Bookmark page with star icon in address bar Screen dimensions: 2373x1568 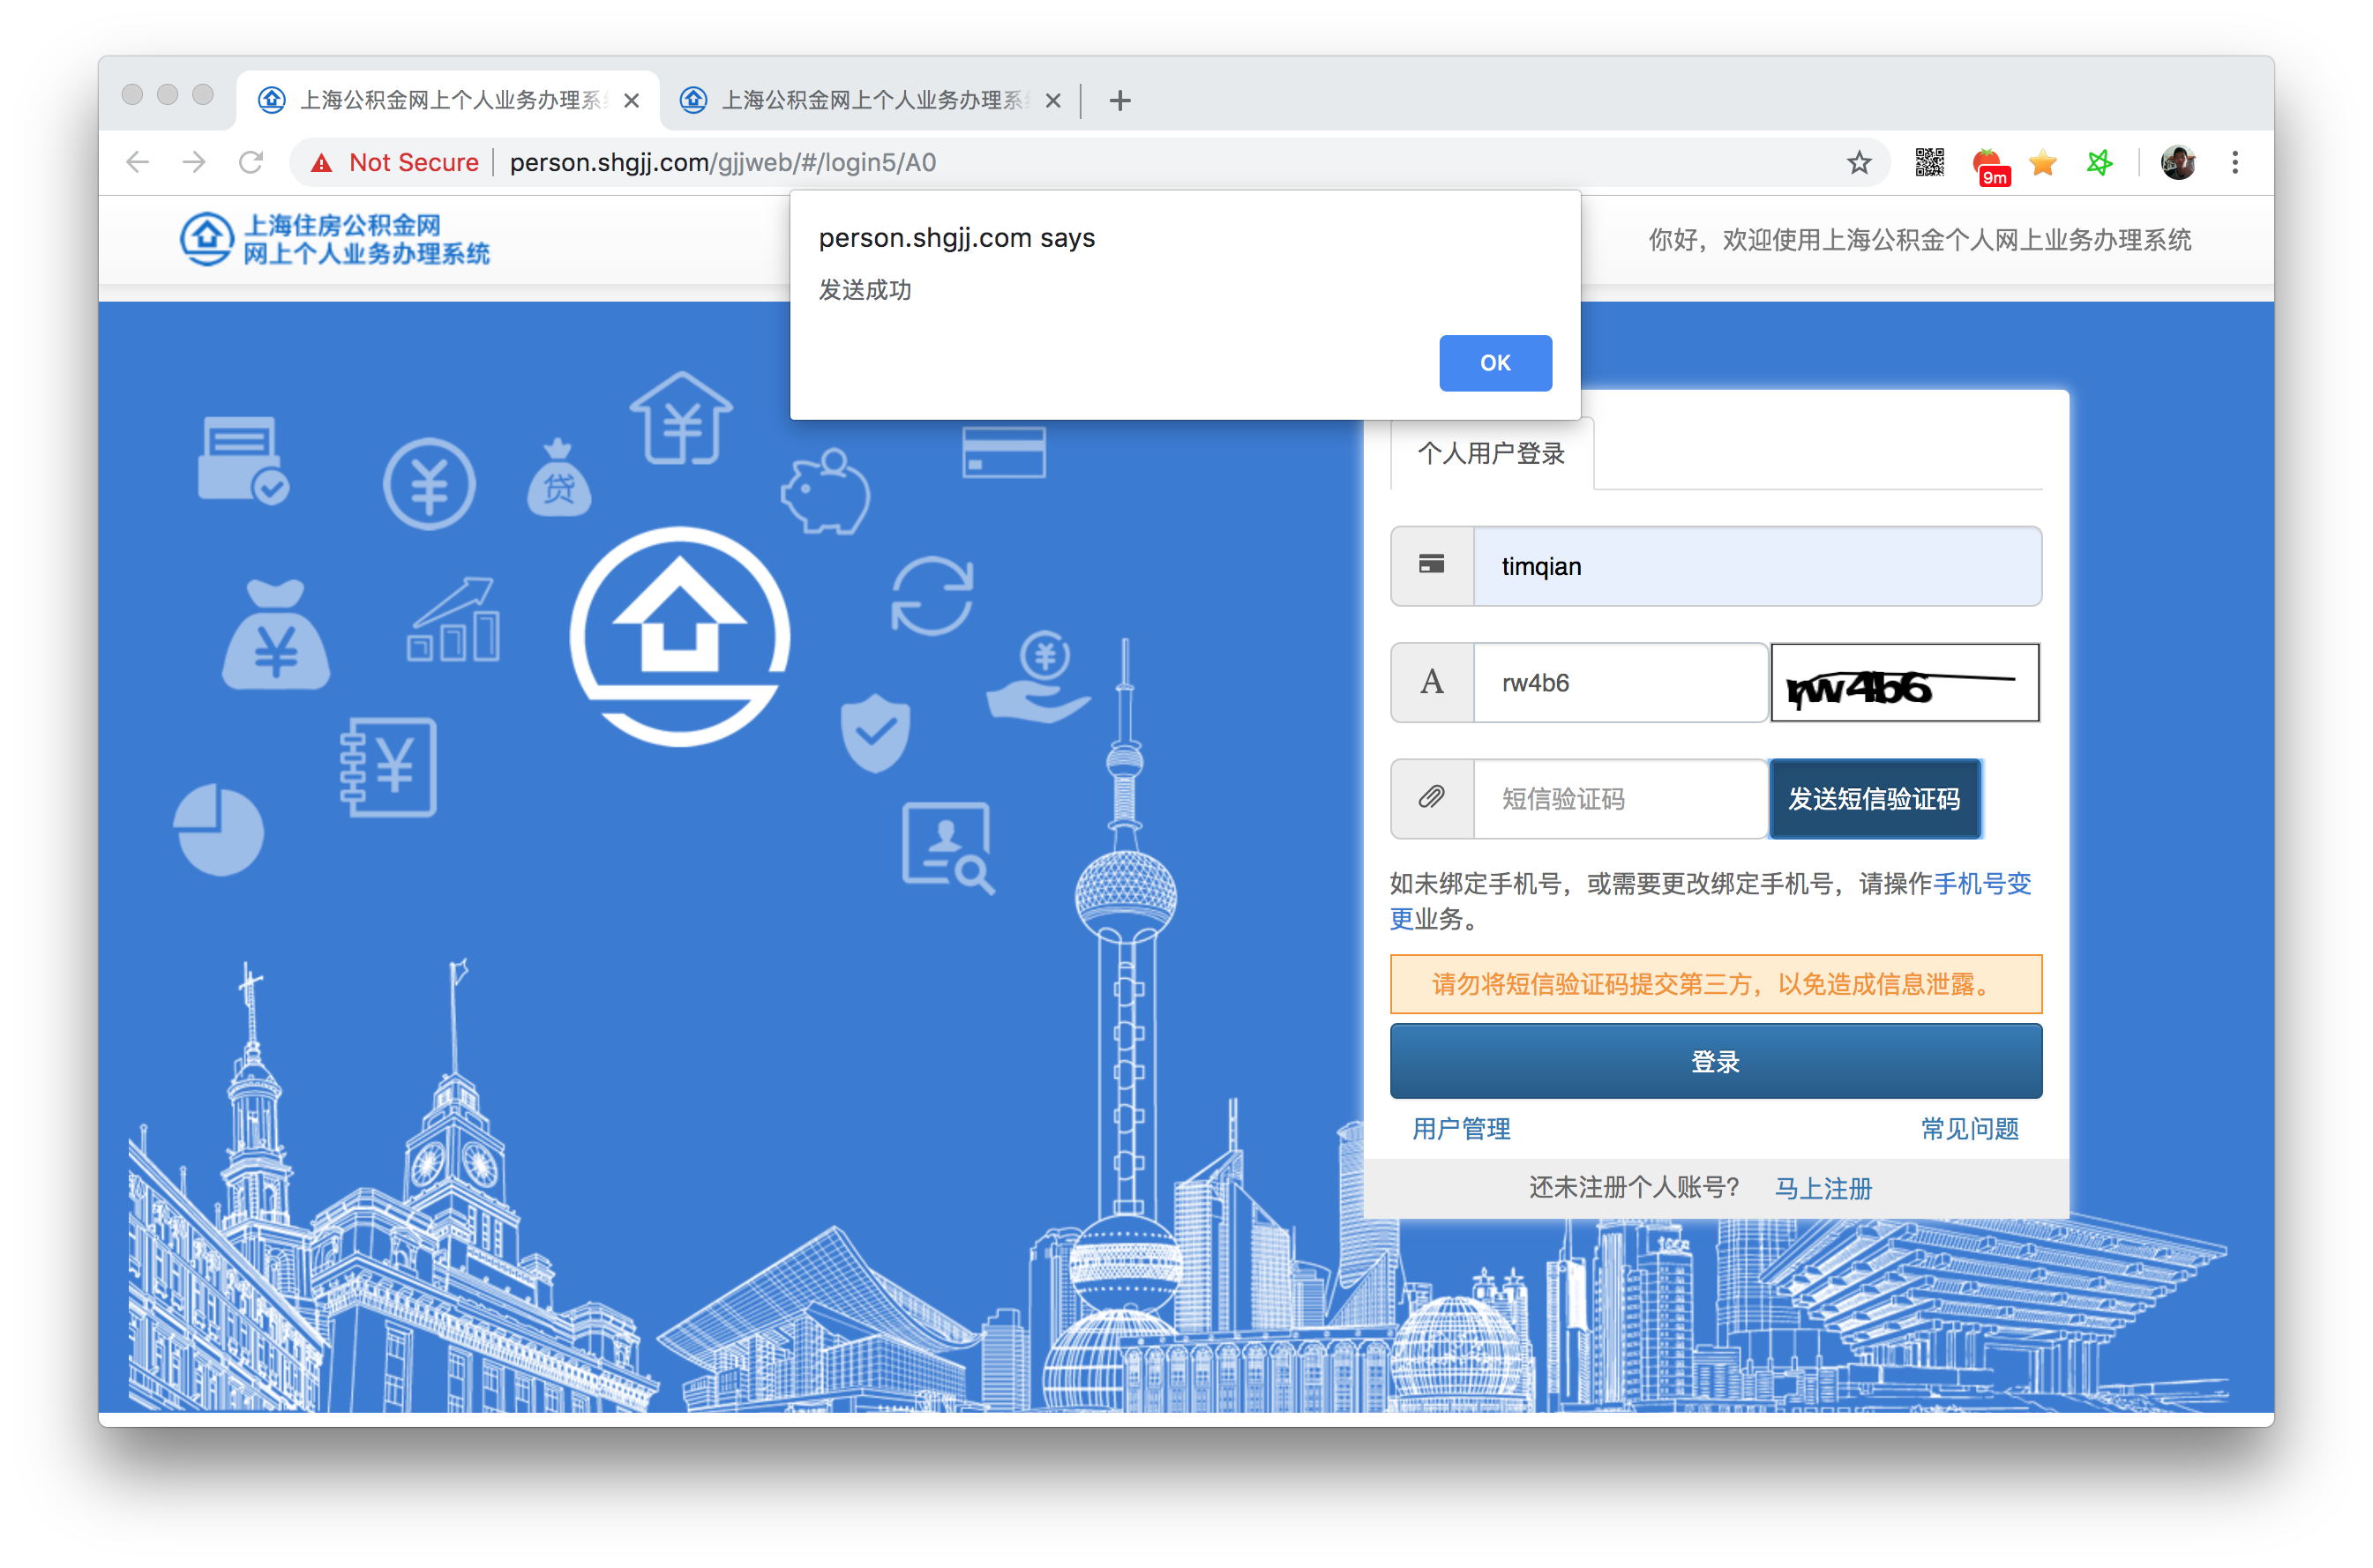[1858, 162]
